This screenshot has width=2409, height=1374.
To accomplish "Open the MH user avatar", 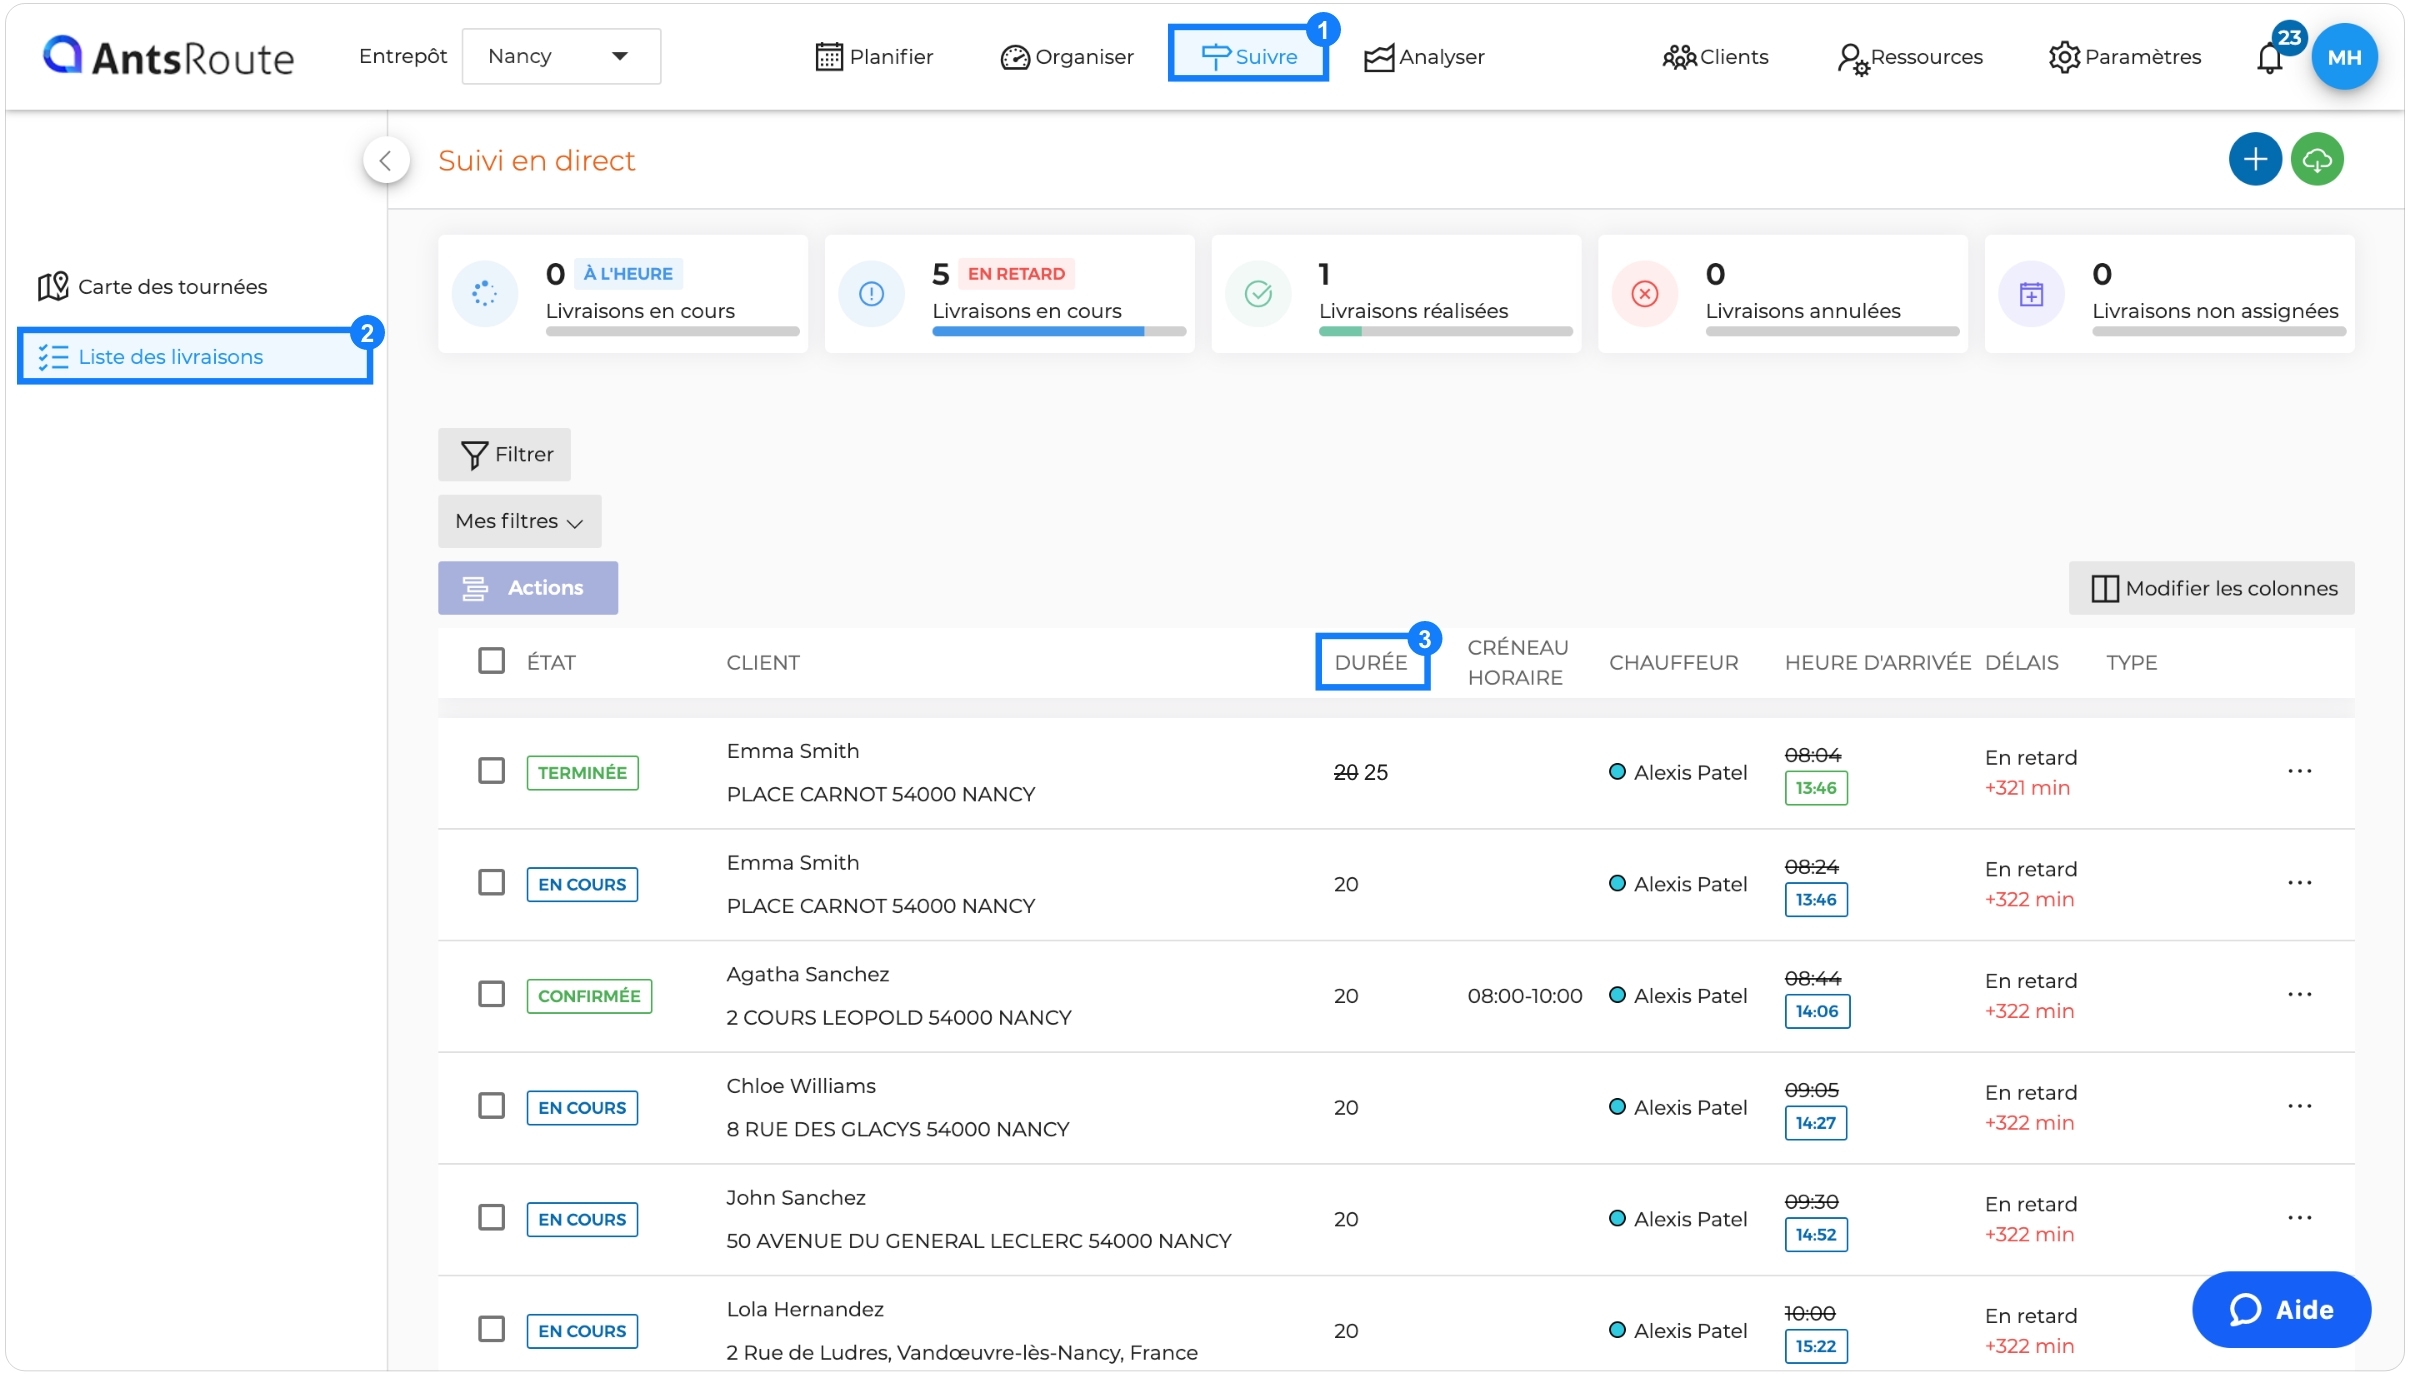I will click(x=2343, y=57).
